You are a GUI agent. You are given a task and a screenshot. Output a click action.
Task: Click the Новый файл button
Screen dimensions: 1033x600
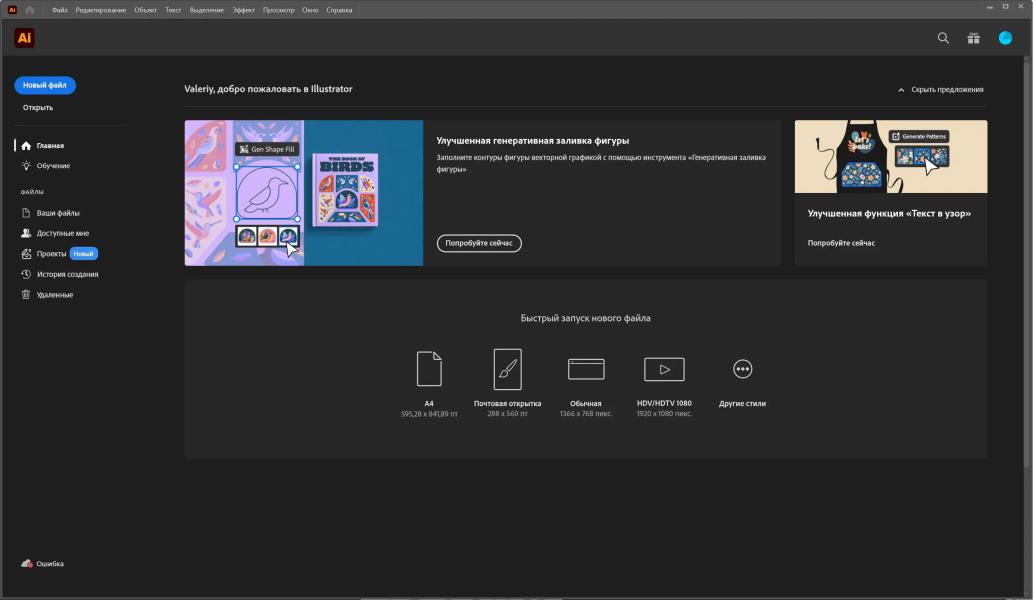click(45, 85)
